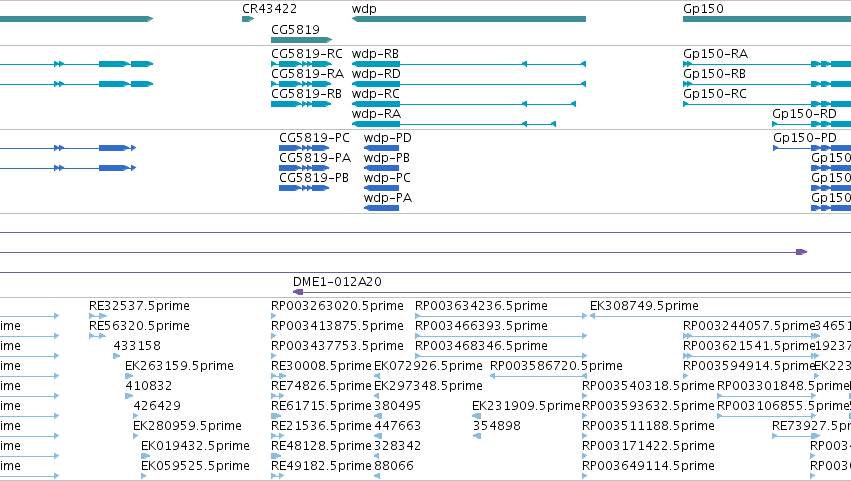Click protein CG5819-PA
This screenshot has height=481, width=851.
click(x=304, y=168)
